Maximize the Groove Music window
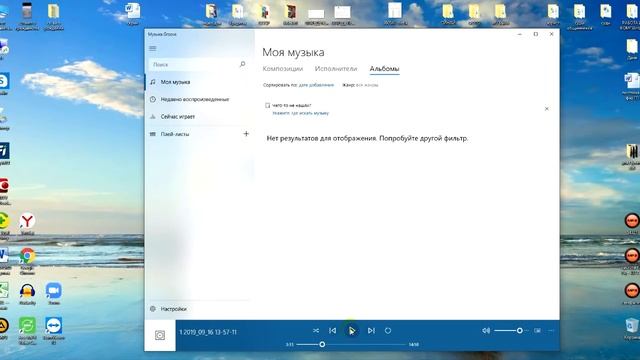 pos(536,34)
